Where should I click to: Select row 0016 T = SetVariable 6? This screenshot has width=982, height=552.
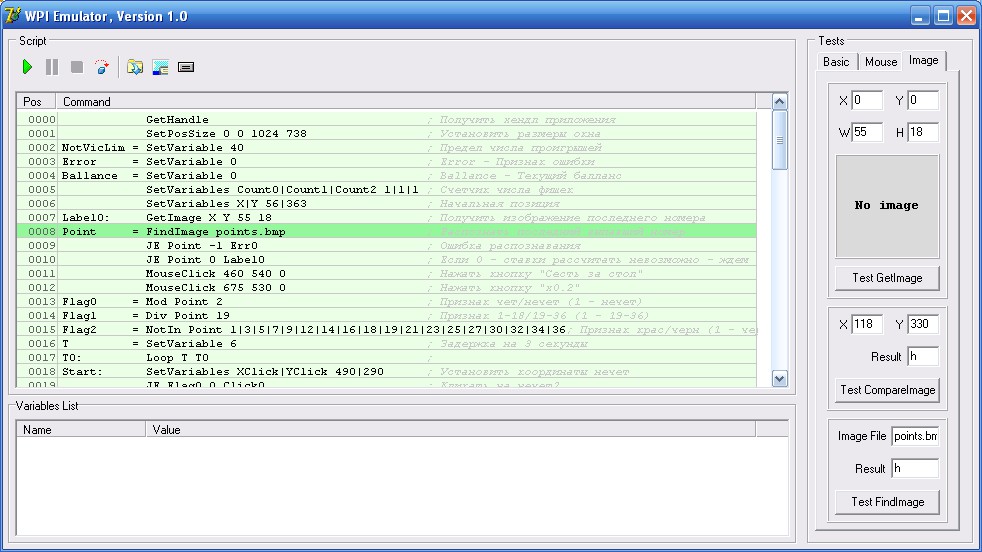[386, 343]
